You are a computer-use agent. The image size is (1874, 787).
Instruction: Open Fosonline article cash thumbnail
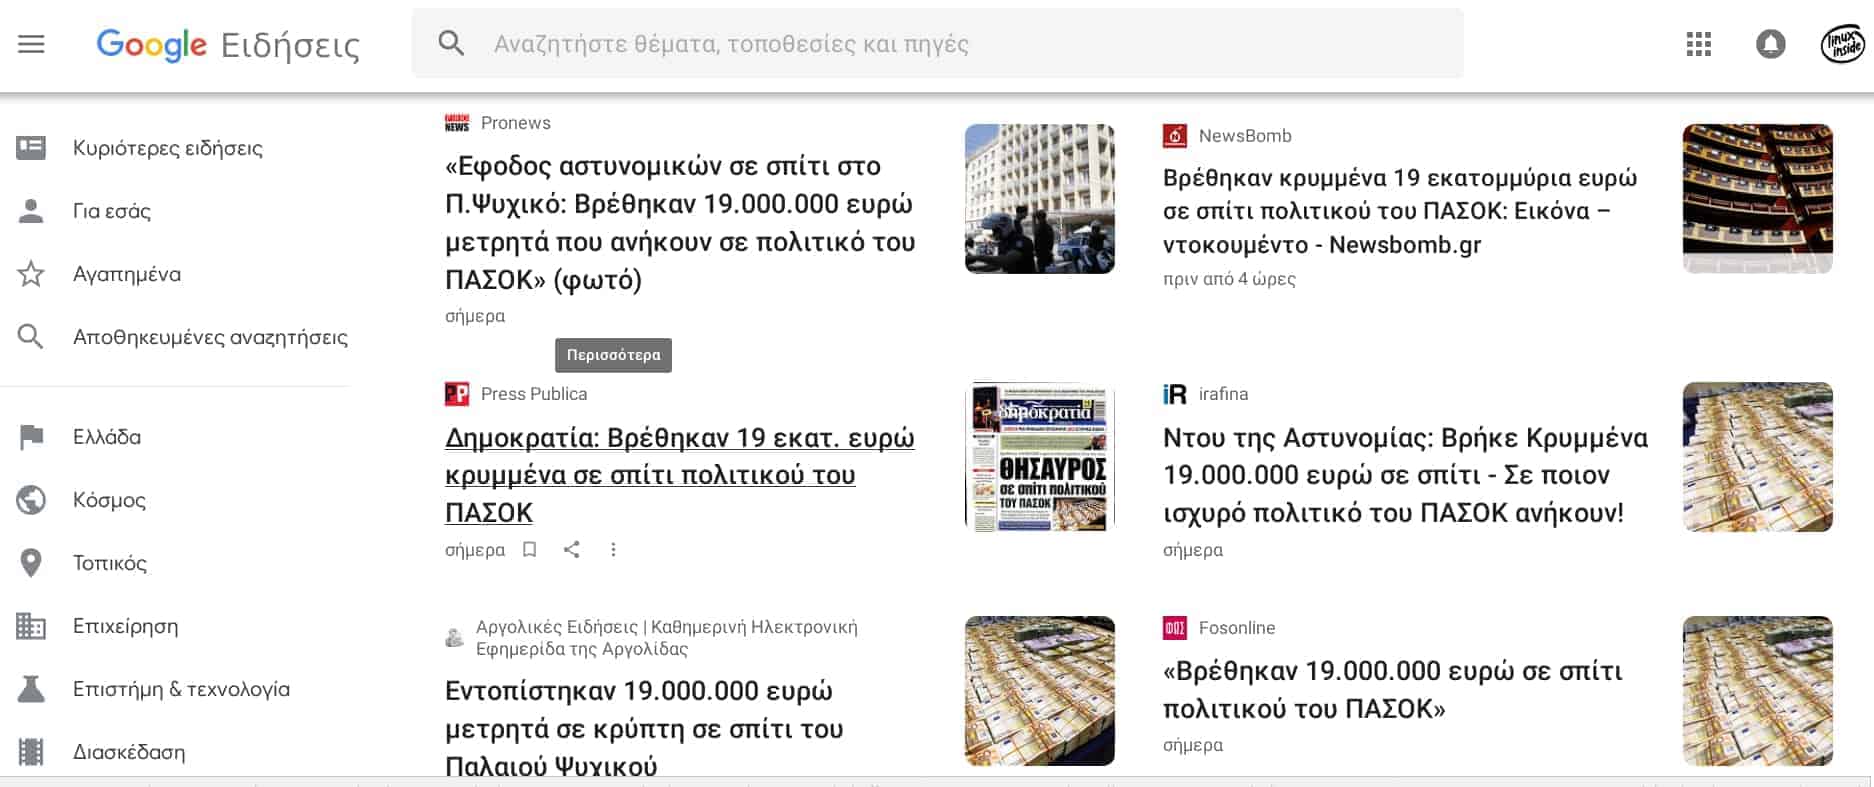click(x=1758, y=691)
